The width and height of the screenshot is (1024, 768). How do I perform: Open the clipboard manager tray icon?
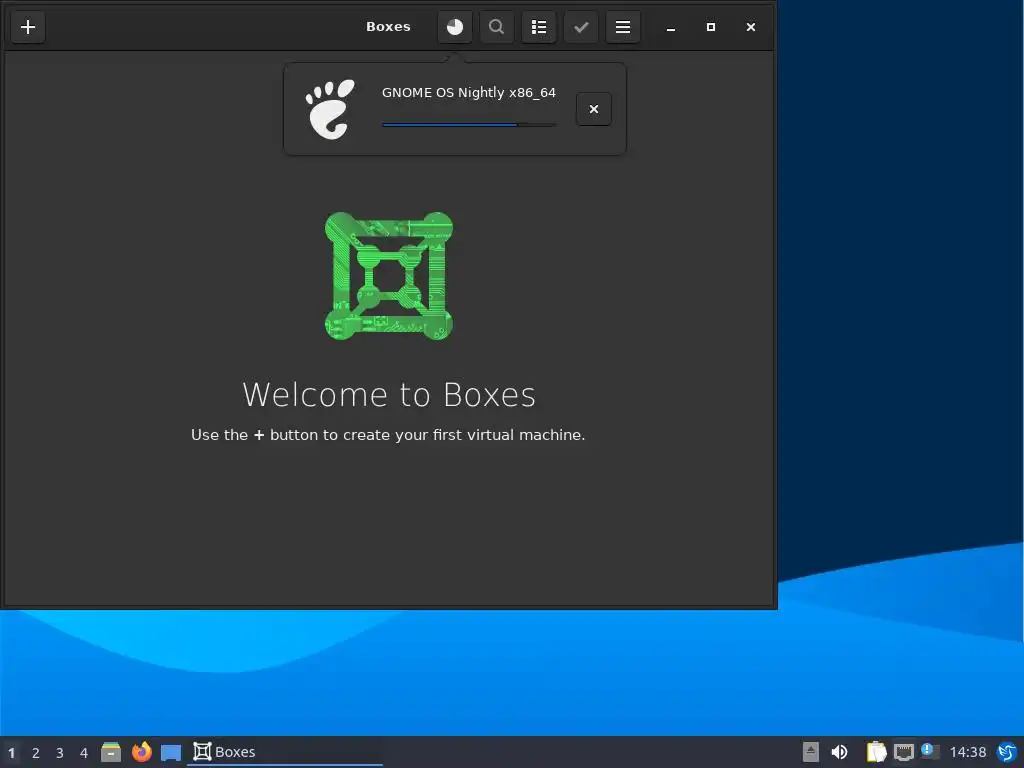click(876, 752)
